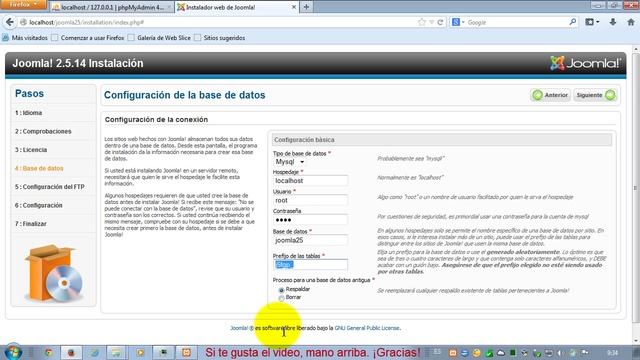This screenshot has width=640, height=360.
Task: Click in the Usuario root field
Action: pyautogui.click(x=310, y=200)
